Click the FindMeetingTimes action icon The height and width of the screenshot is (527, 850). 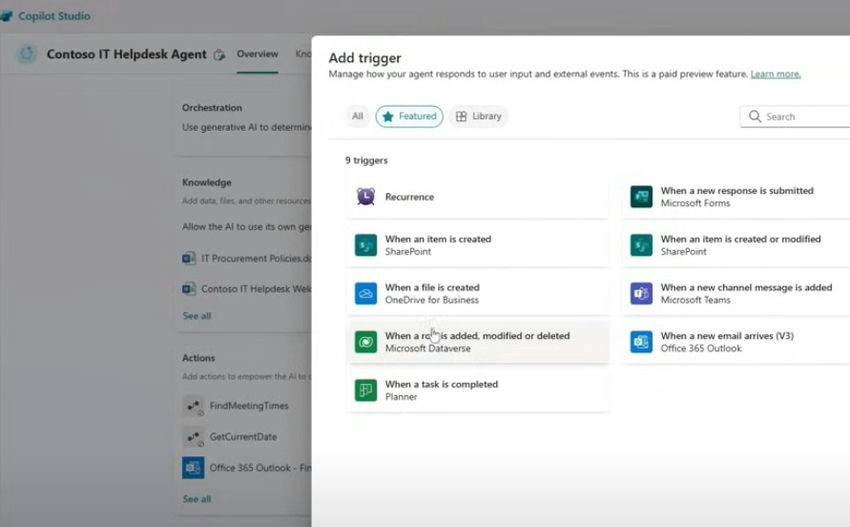(193, 406)
